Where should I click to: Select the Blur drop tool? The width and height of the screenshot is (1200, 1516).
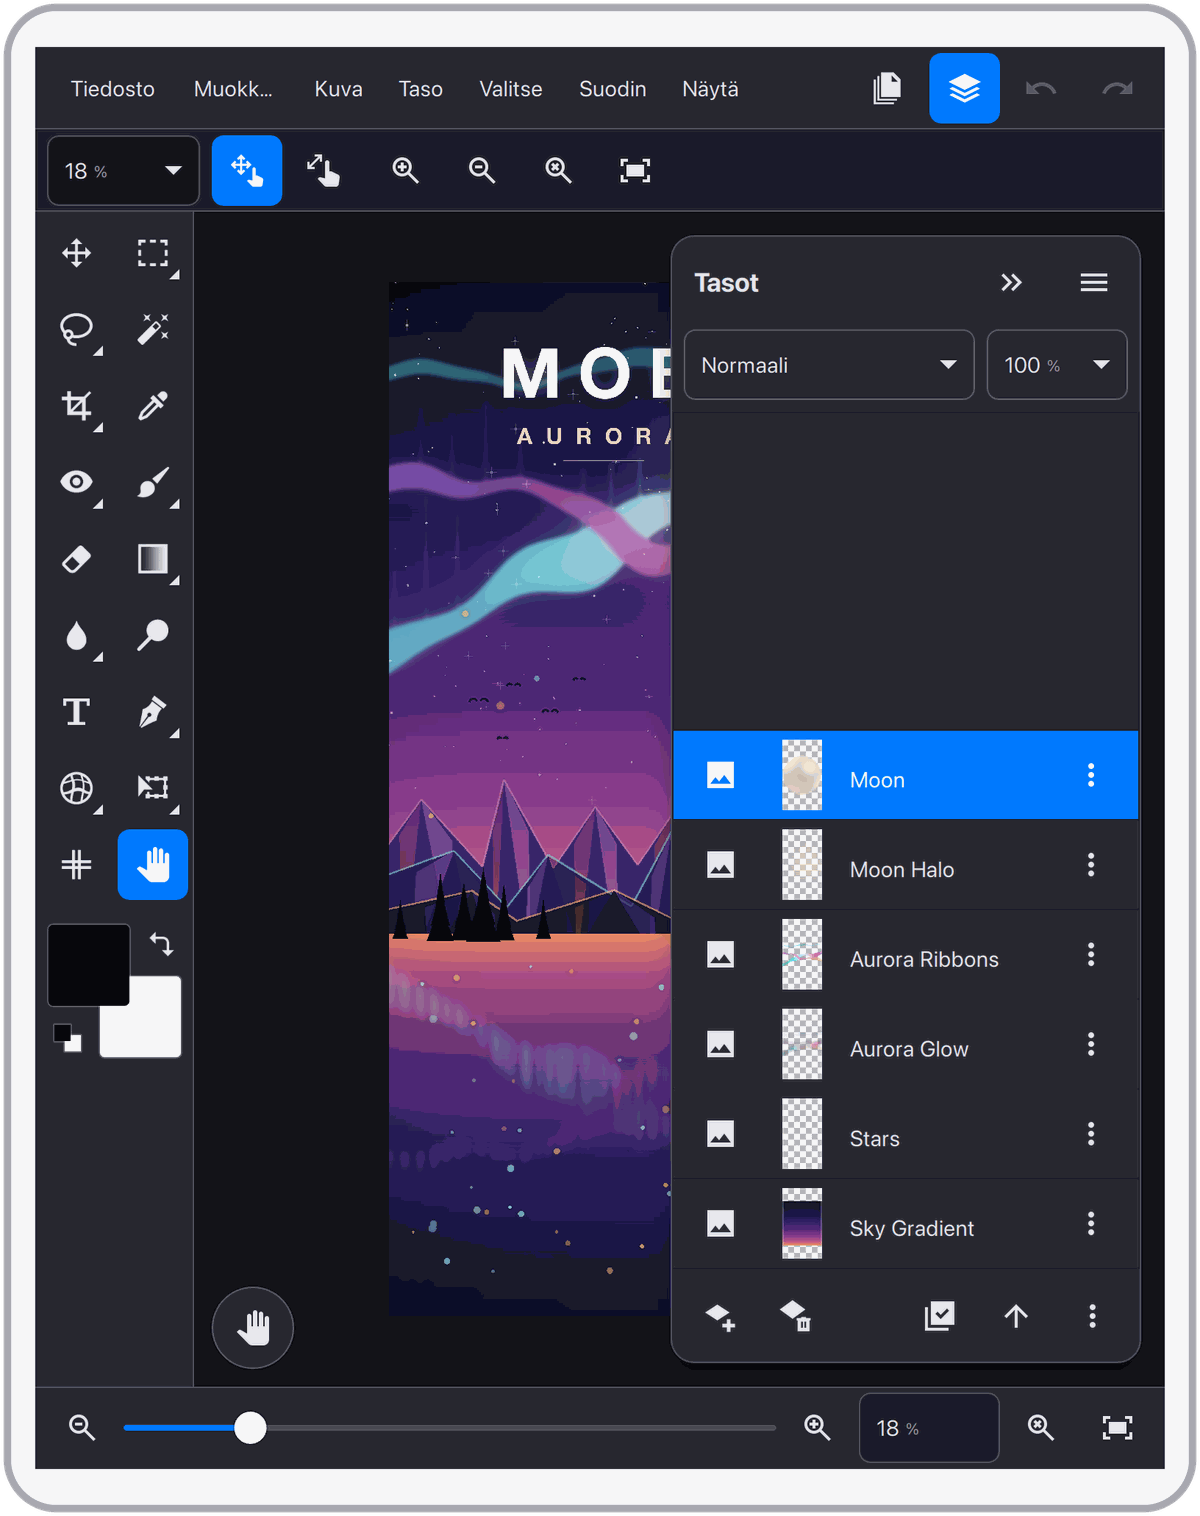[77, 635]
